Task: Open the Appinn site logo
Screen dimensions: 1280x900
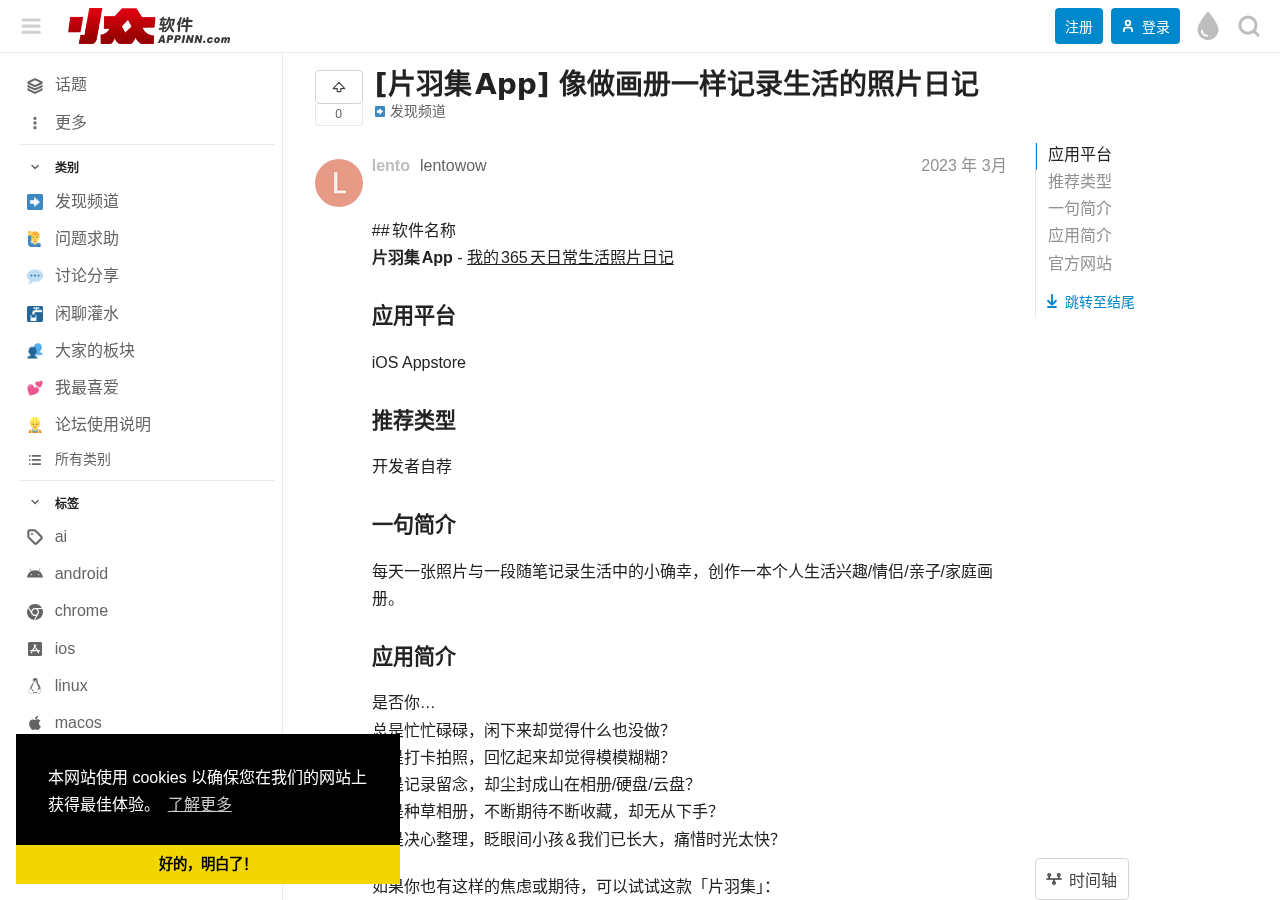Action: (x=149, y=26)
